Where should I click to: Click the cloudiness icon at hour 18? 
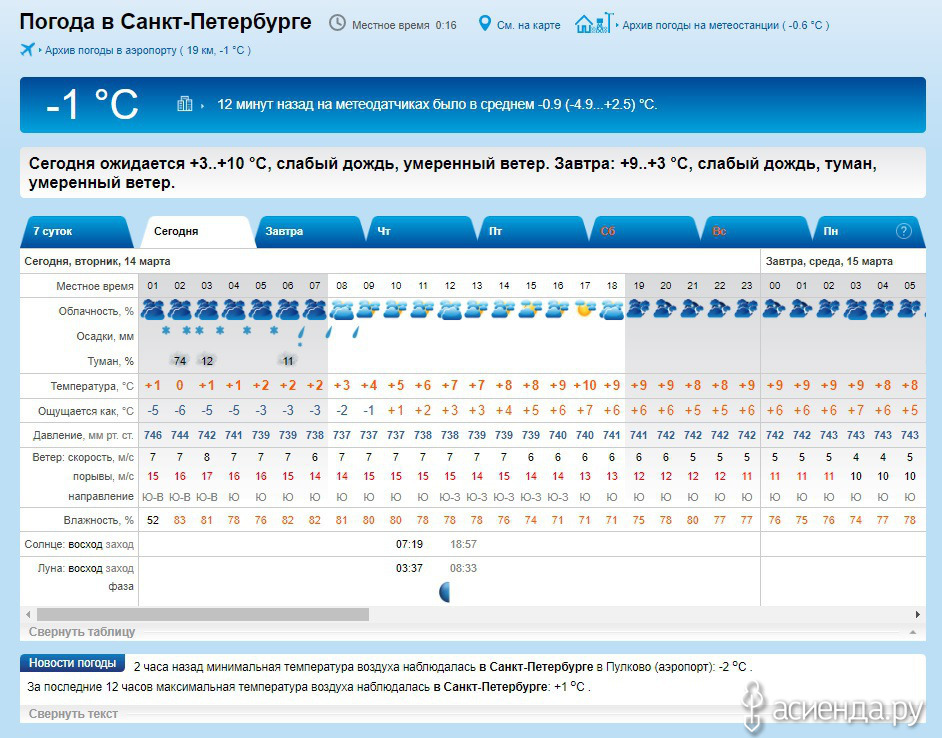pos(612,310)
